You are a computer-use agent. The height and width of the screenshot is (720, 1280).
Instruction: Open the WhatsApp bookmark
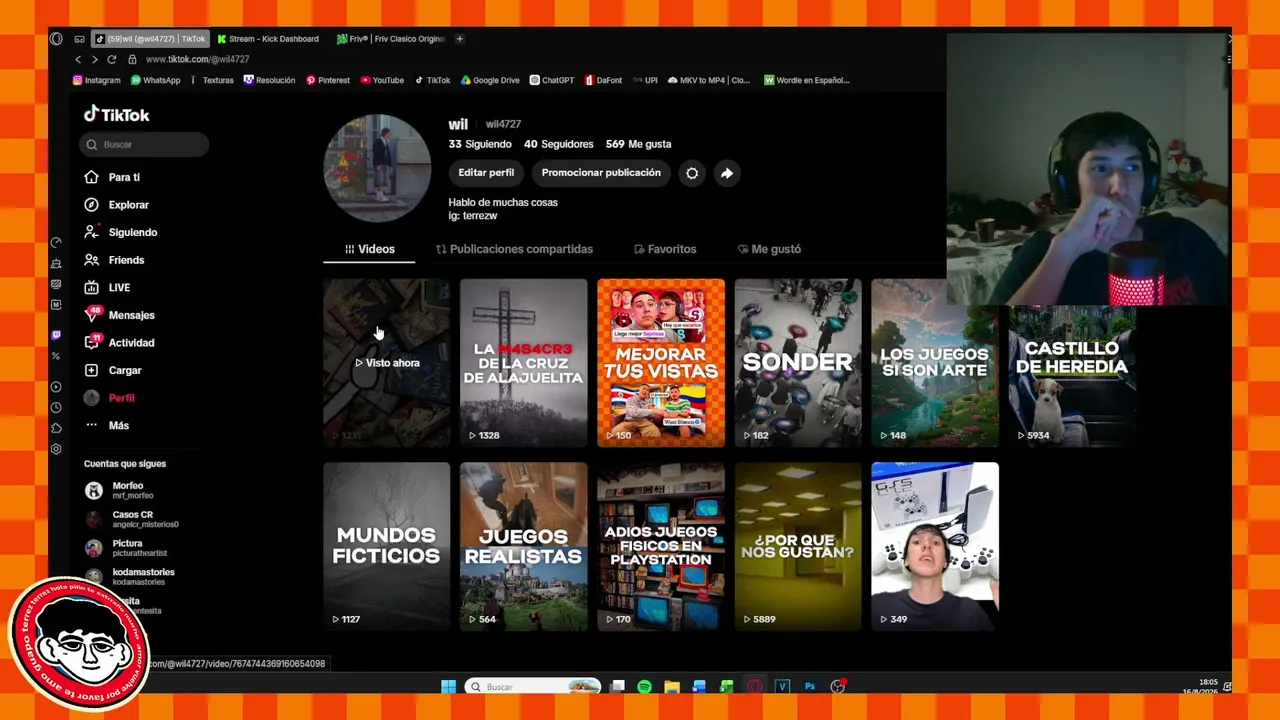click(x=156, y=80)
